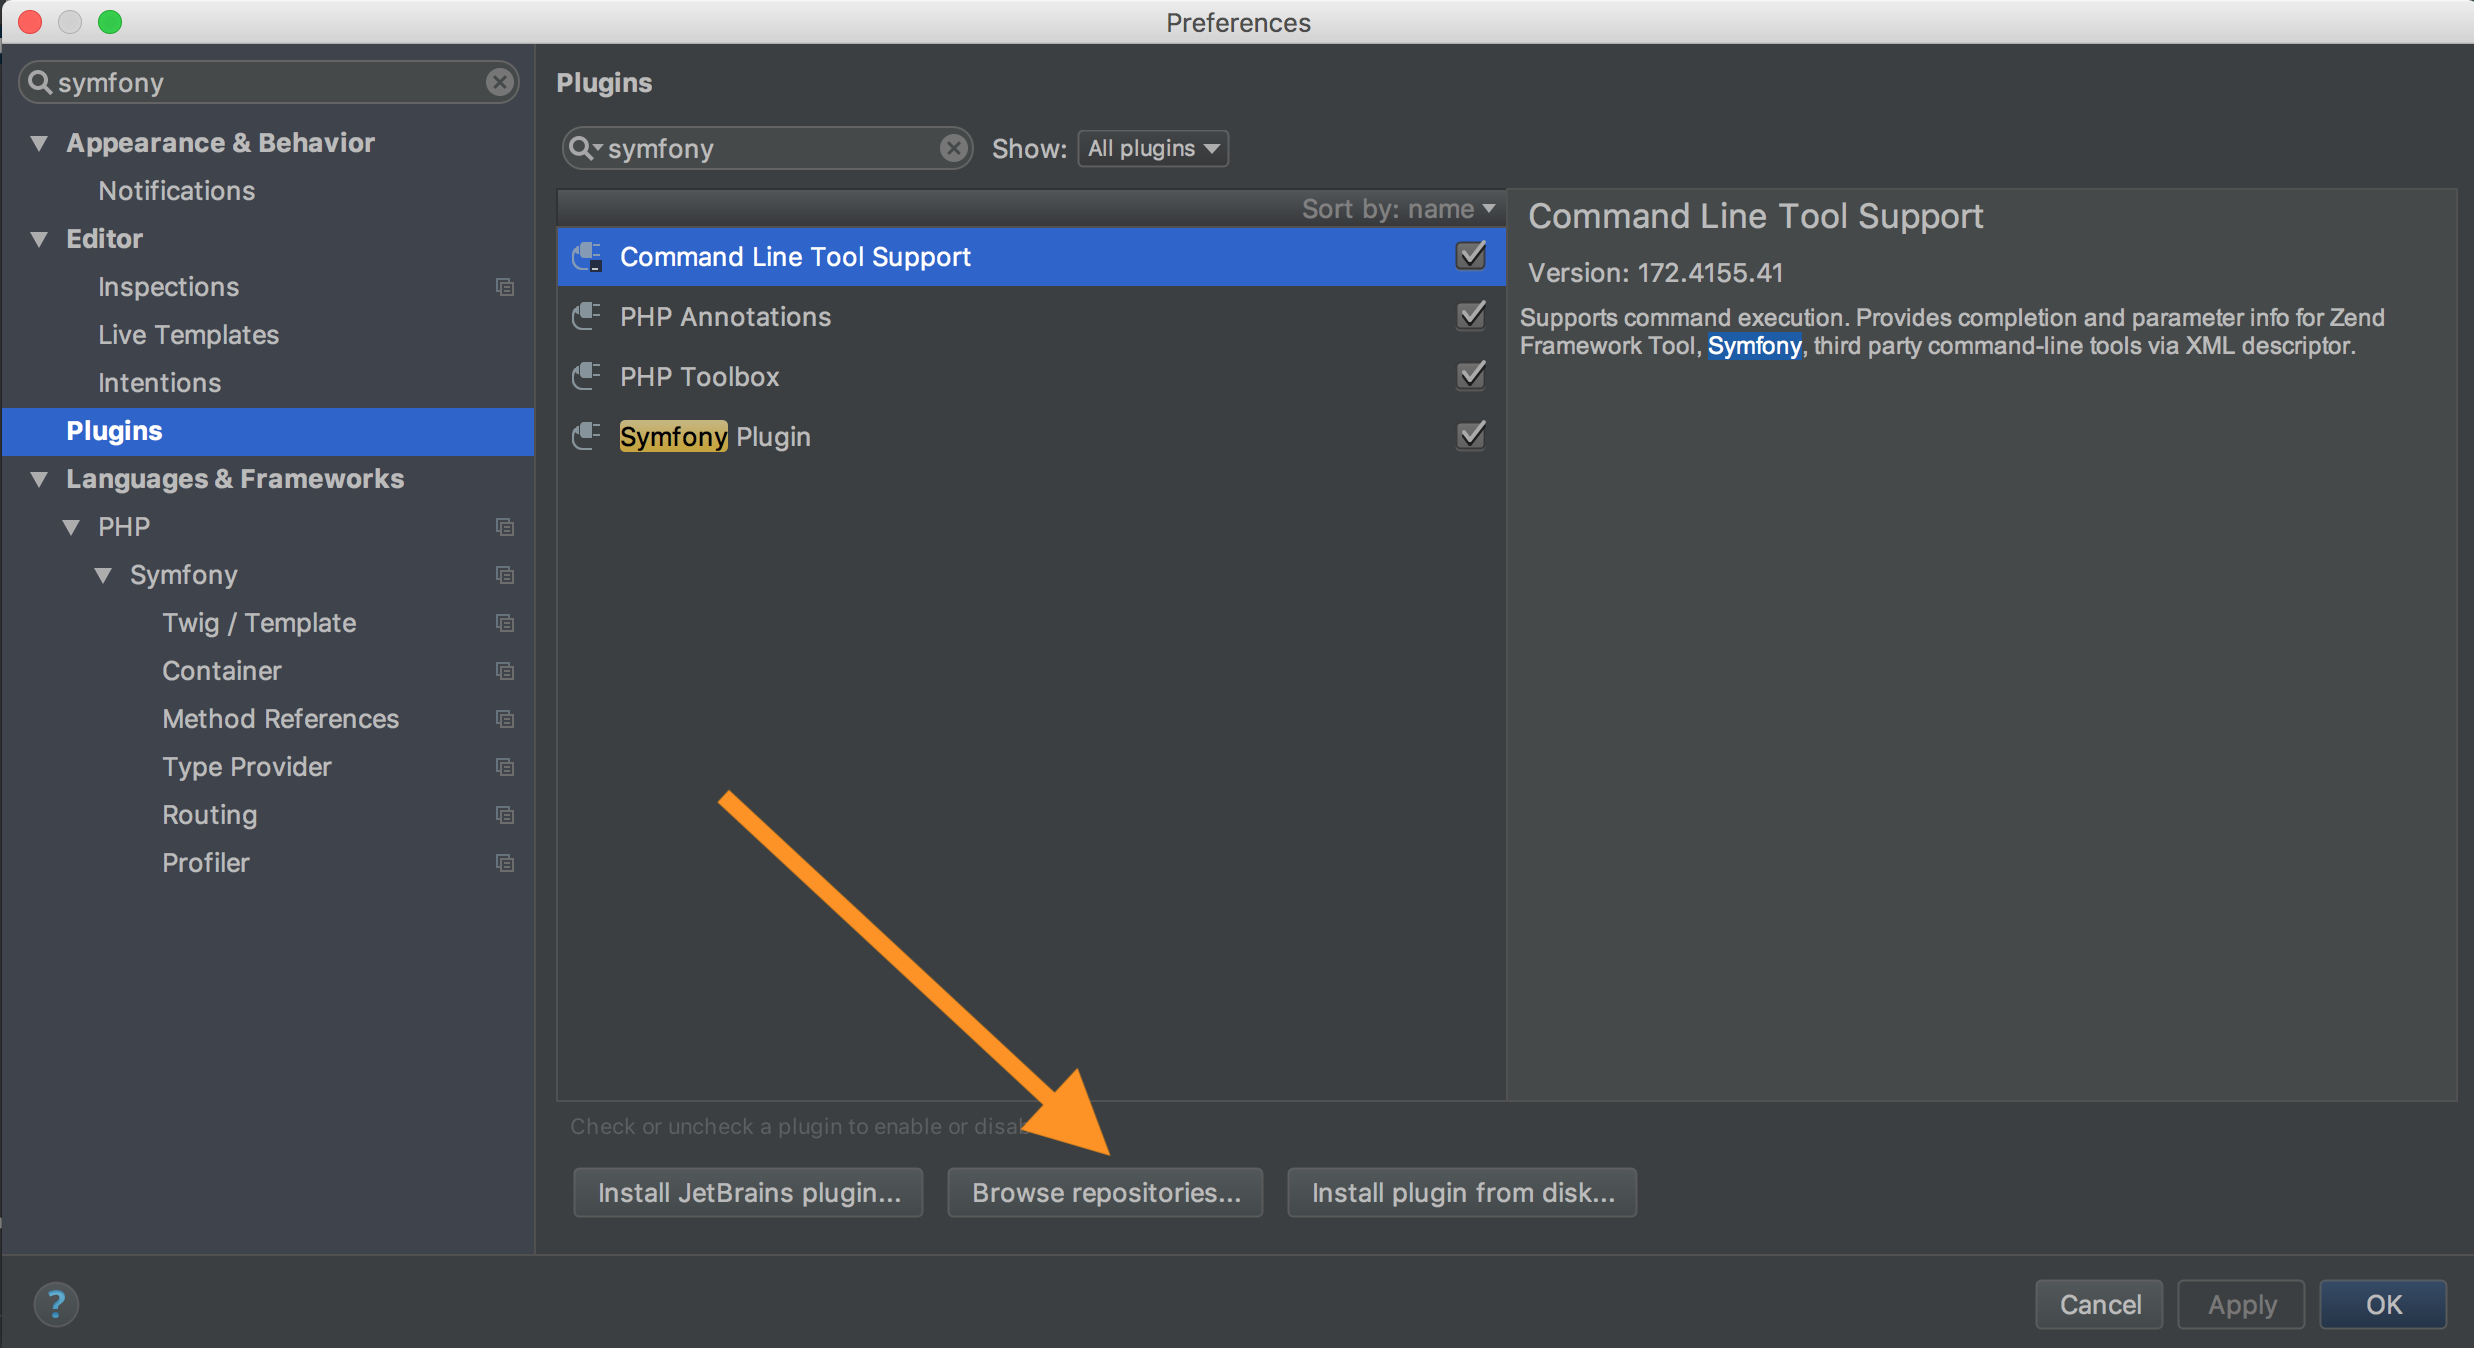Open the Sort by name dropdown
This screenshot has height=1348, width=2474.
1398,208
